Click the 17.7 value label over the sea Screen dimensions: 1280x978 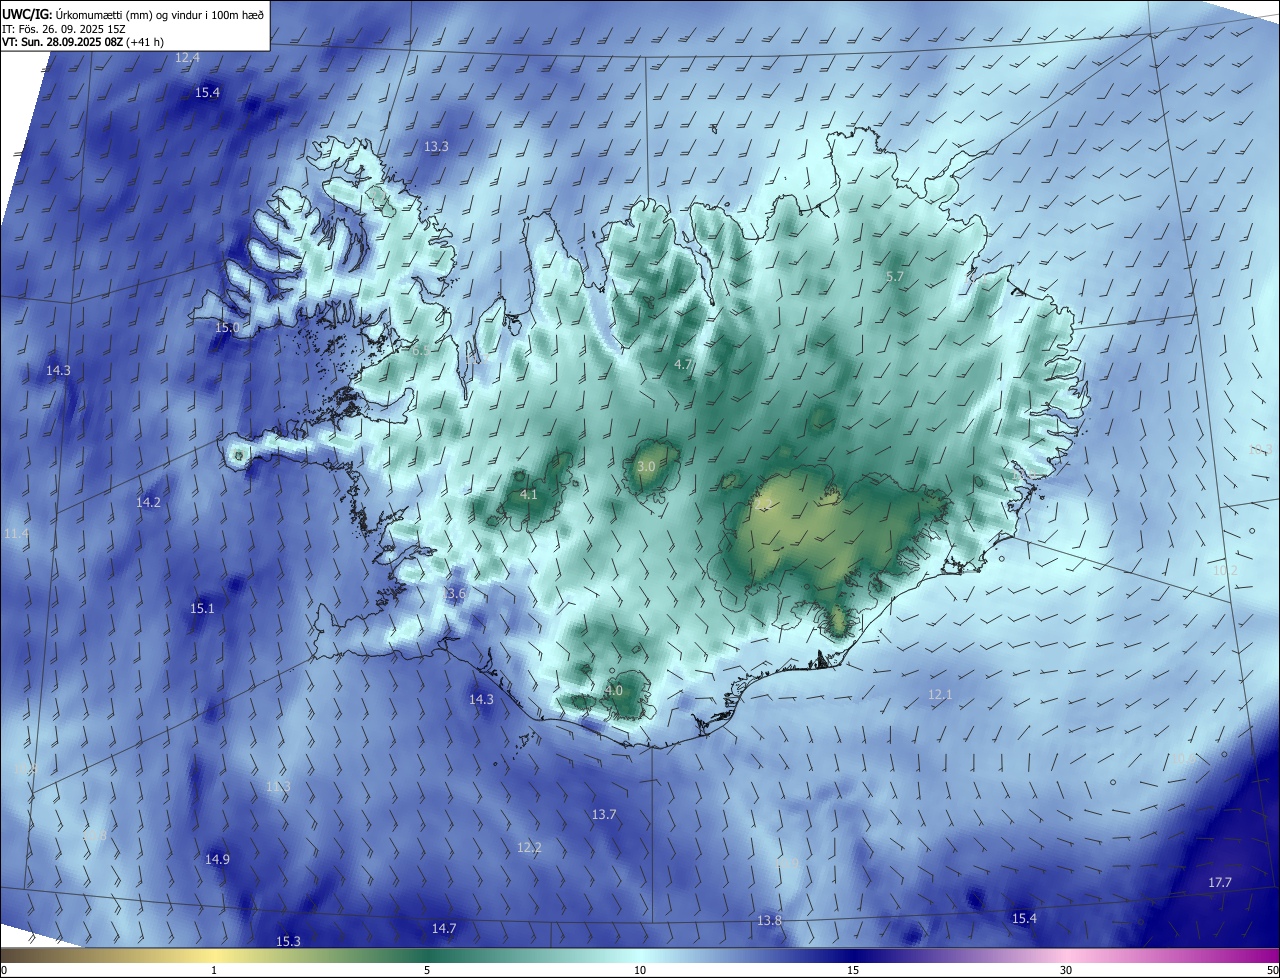click(x=1220, y=883)
